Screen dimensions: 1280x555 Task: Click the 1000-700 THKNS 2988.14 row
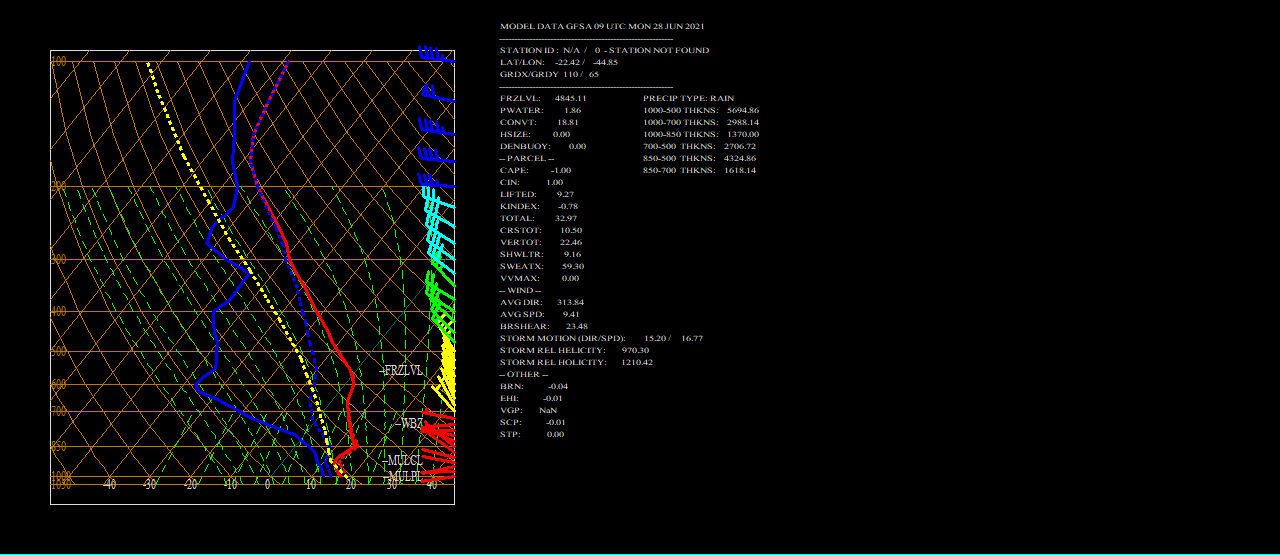coord(701,122)
